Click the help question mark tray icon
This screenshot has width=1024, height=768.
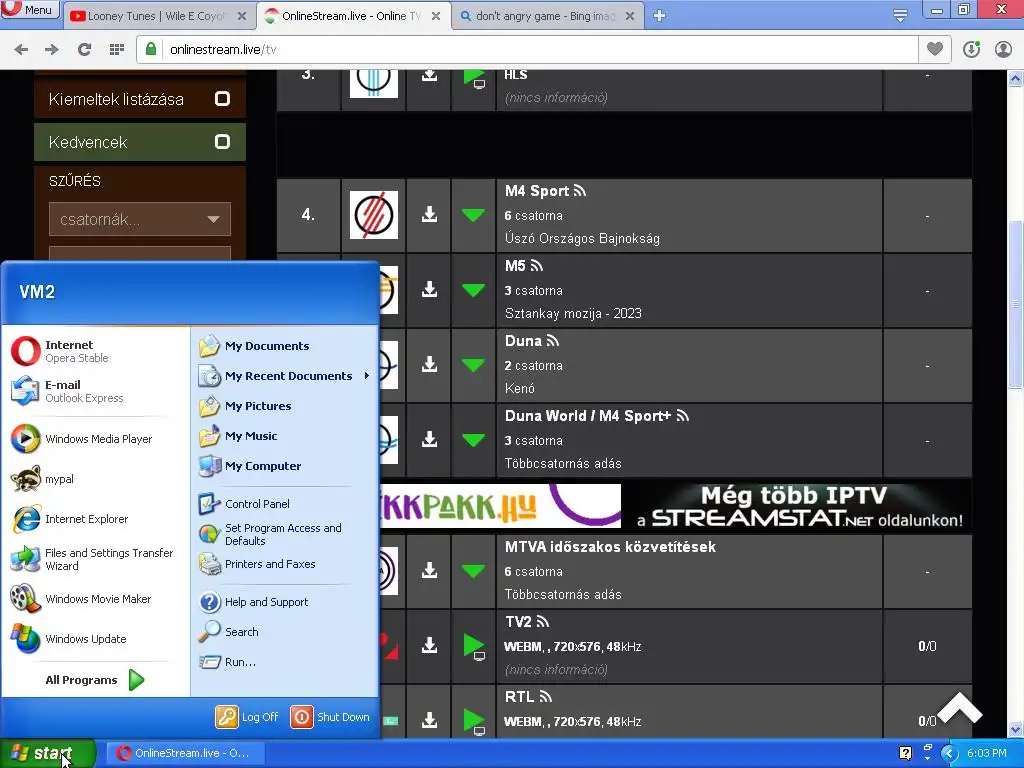click(x=905, y=753)
